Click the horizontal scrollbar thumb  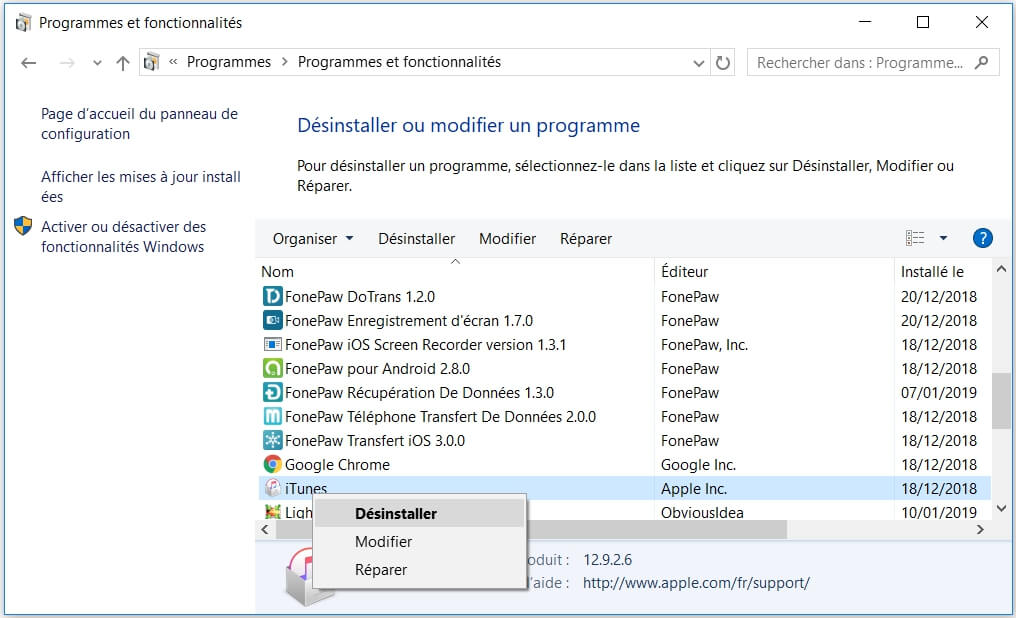pos(531,530)
